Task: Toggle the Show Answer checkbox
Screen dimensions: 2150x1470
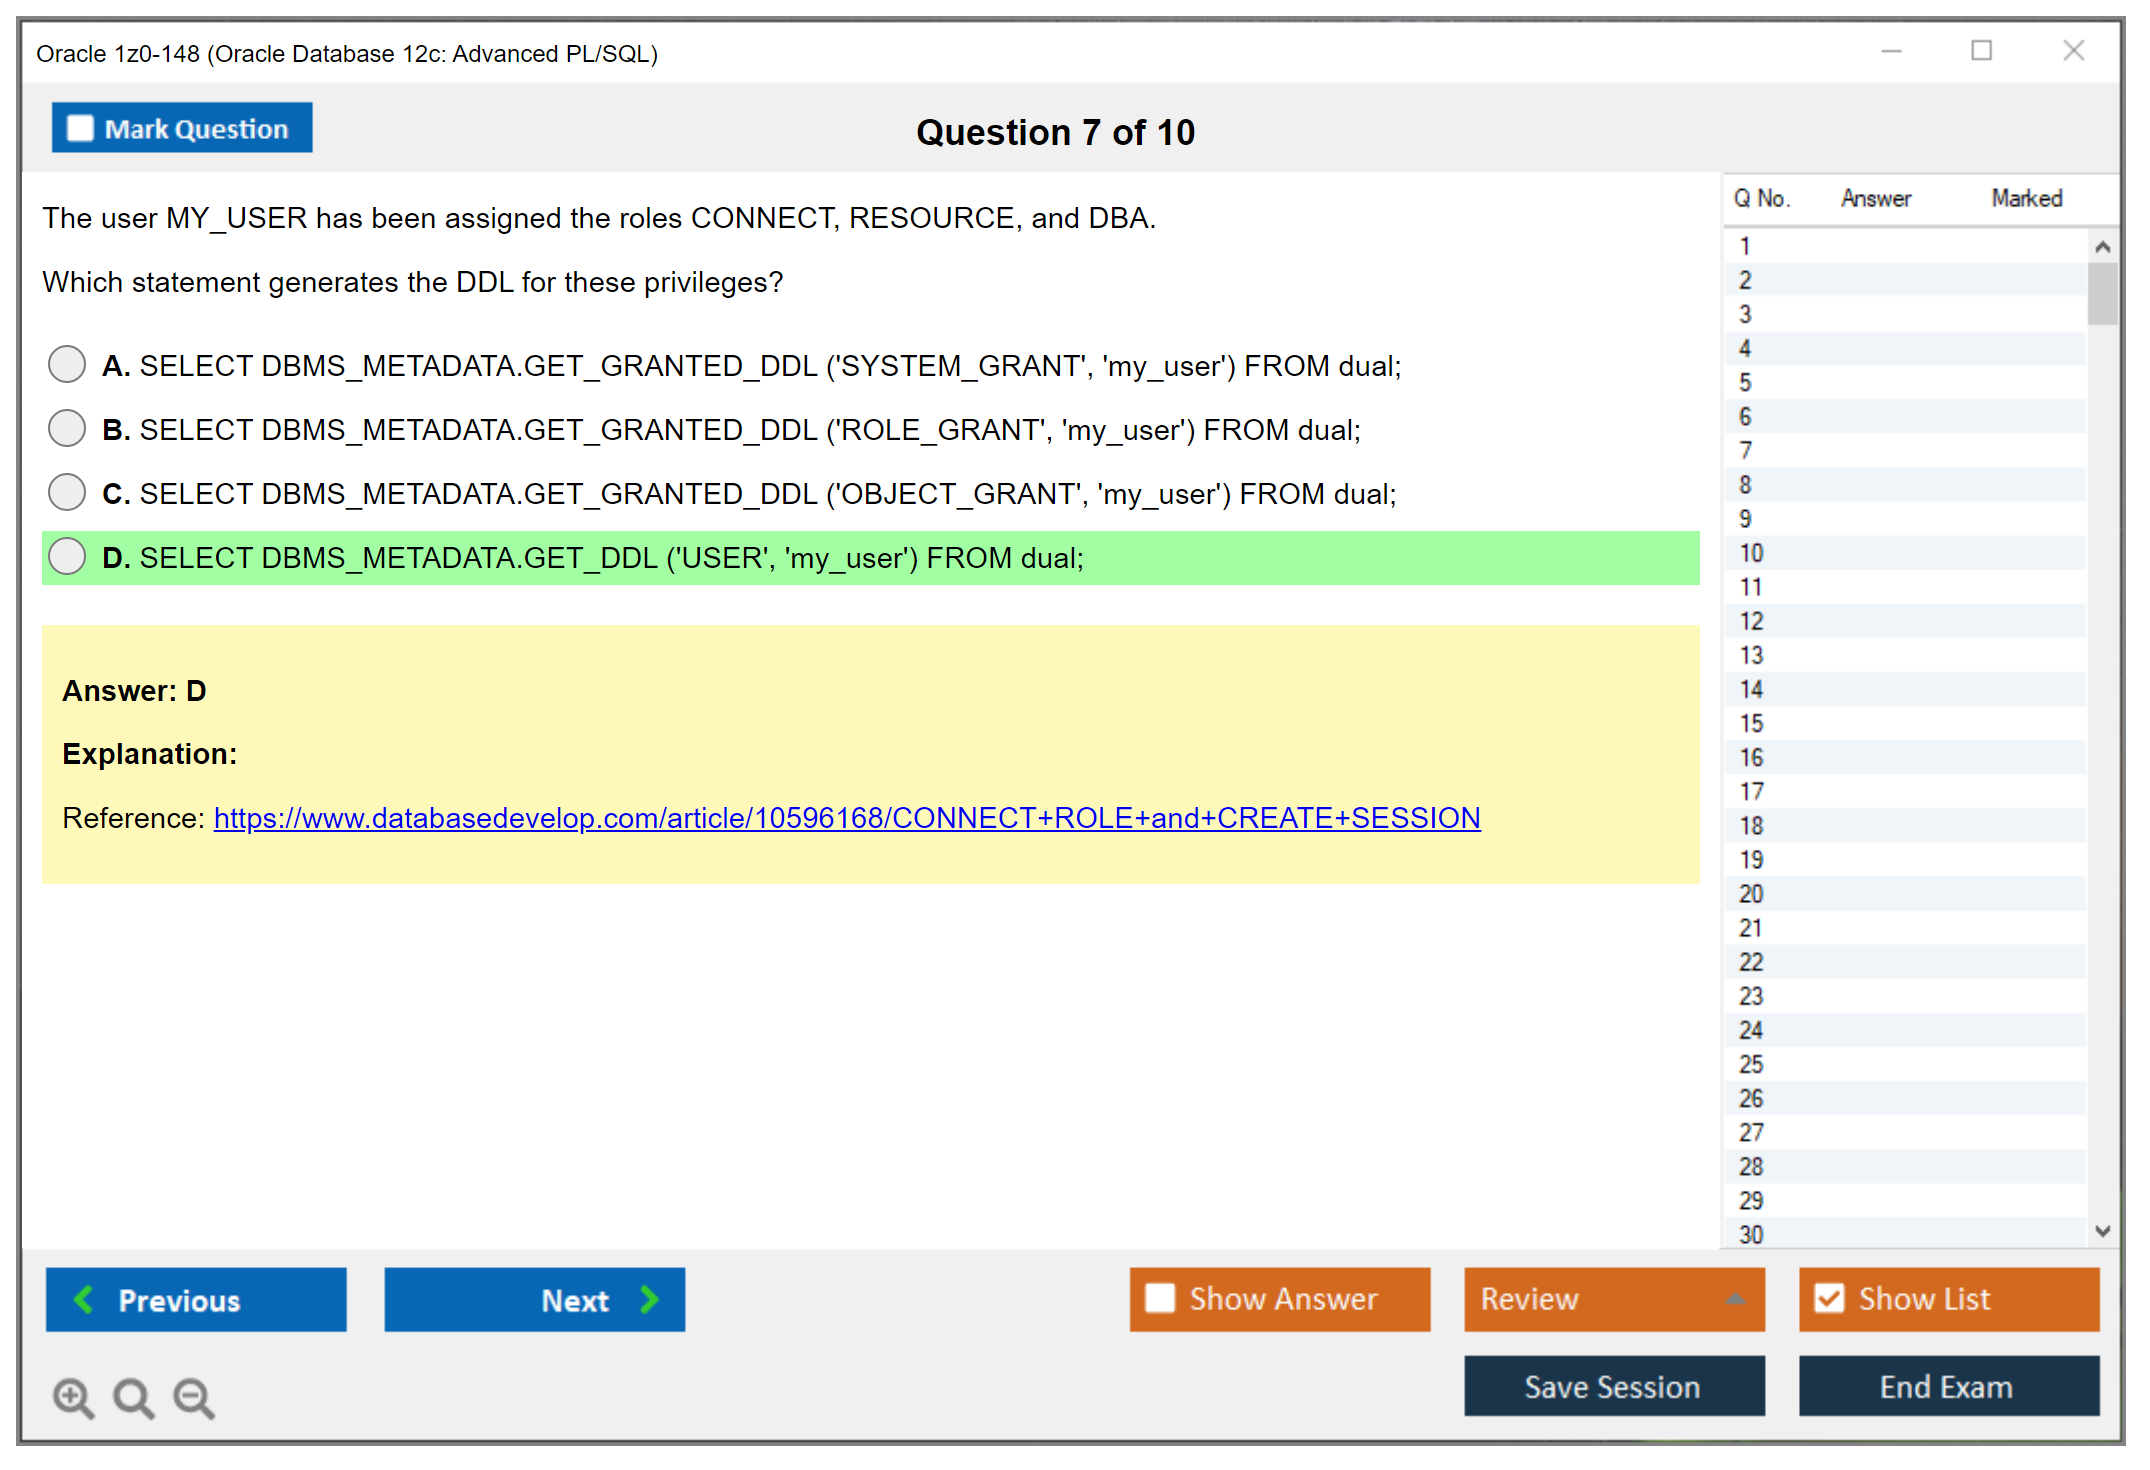Action: pyautogui.click(x=1160, y=1298)
